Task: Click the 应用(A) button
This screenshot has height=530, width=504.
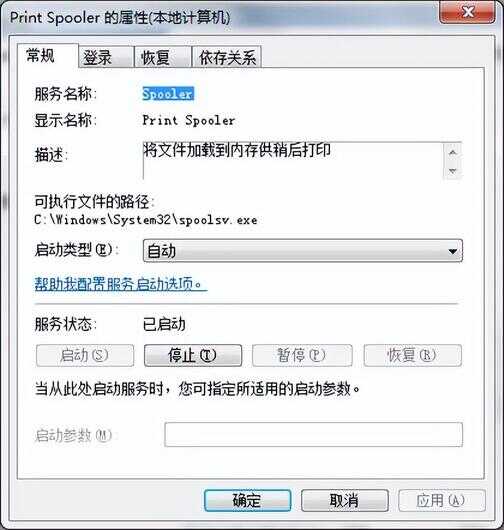Action: [442, 500]
